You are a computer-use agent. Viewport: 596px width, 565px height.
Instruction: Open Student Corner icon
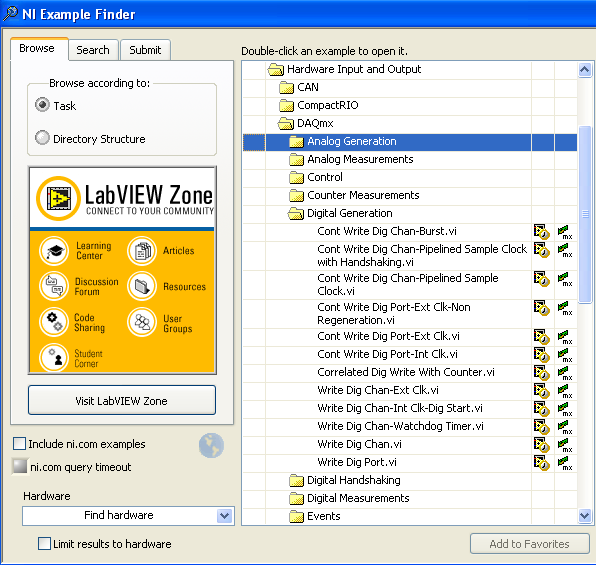point(54,357)
